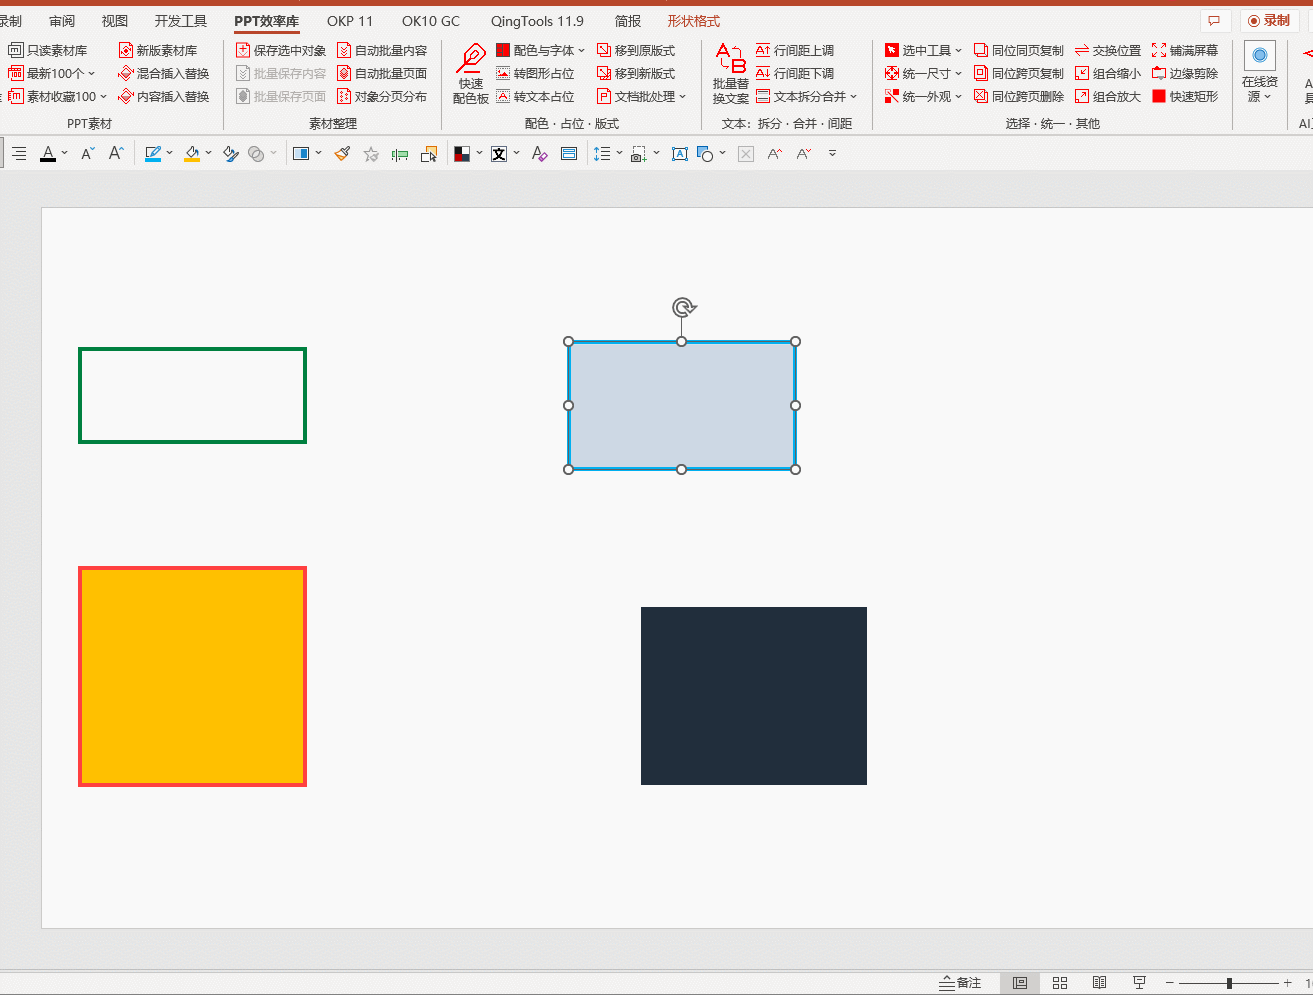Open the OKP 11 ribbon tab
1313x995 pixels.
(350, 21)
